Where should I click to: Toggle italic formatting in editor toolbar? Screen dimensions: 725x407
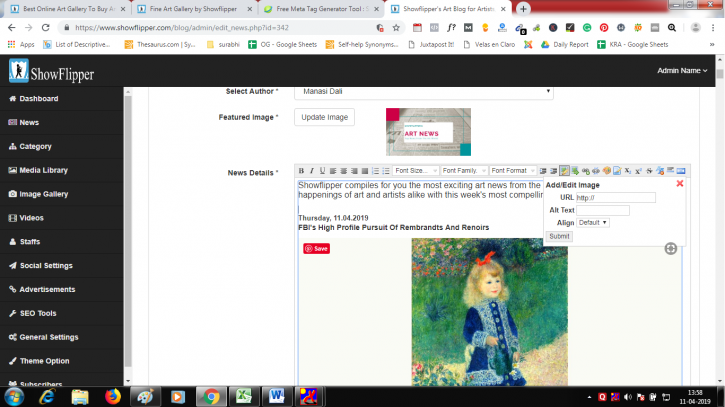(312, 171)
